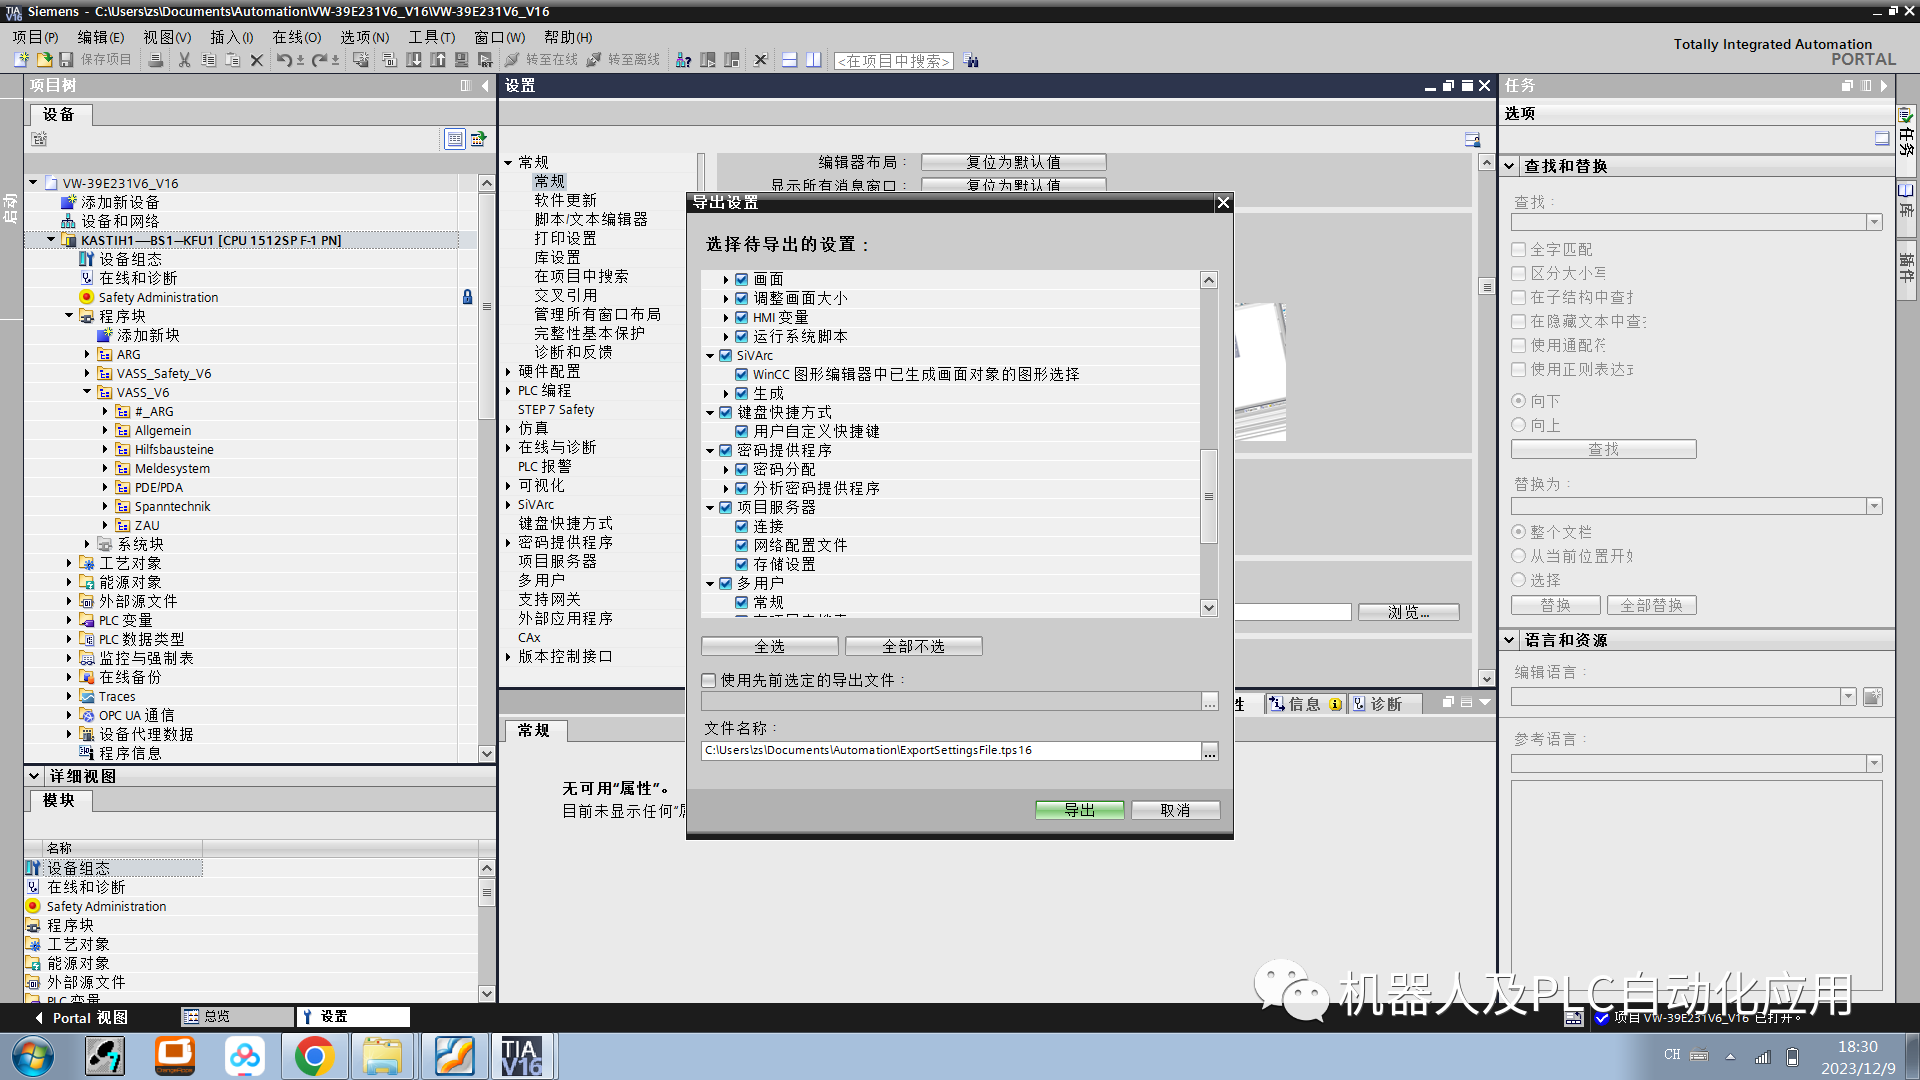Click the search-in-project binoculars icon
Viewport: 1920px width, 1080px height.
coord(971,61)
